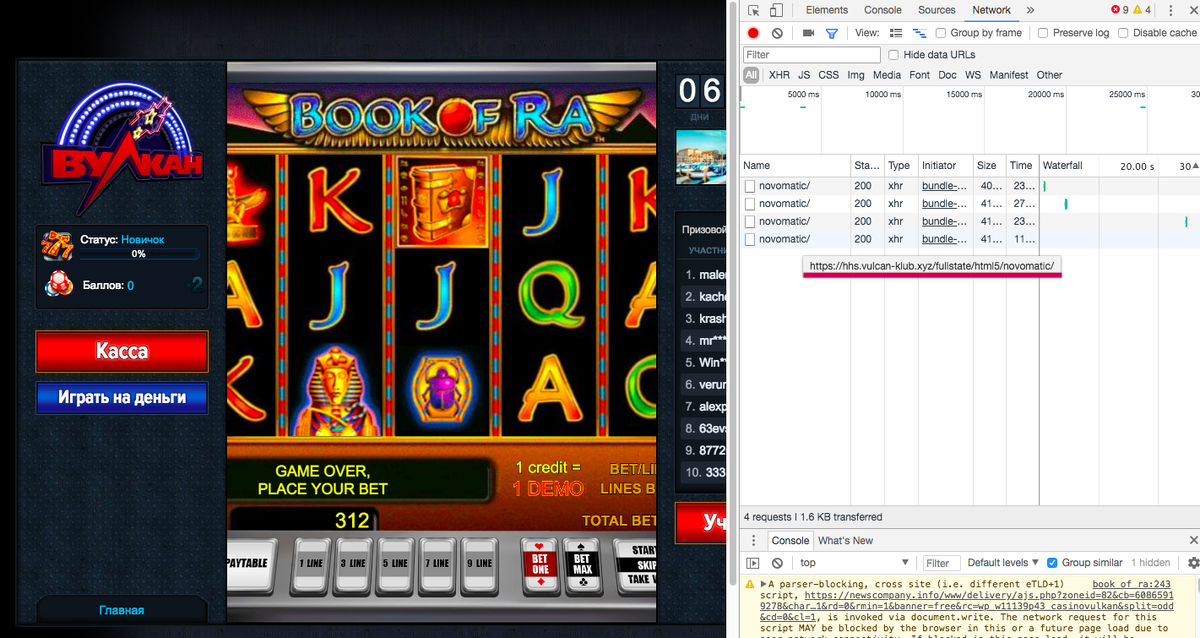1200x638 pixels.
Task: Select the third novomatic/ request row
Action: pos(970,221)
